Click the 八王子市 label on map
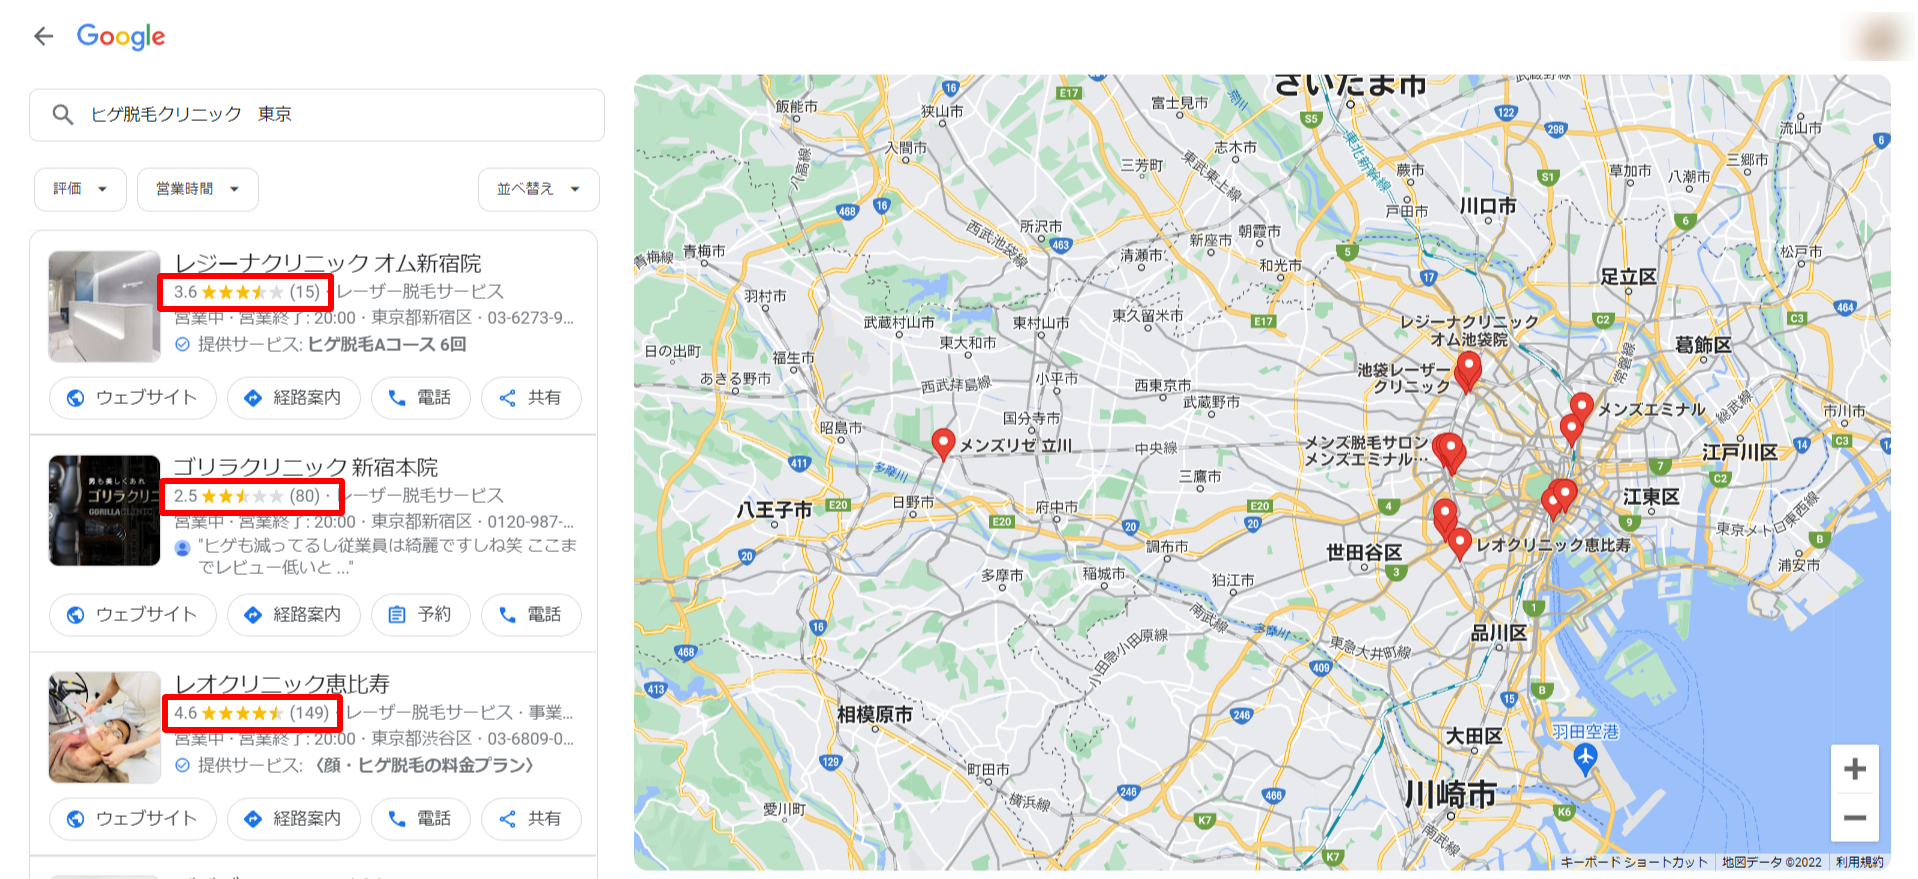The width and height of the screenshot is (1918, 879). (774, 511)
